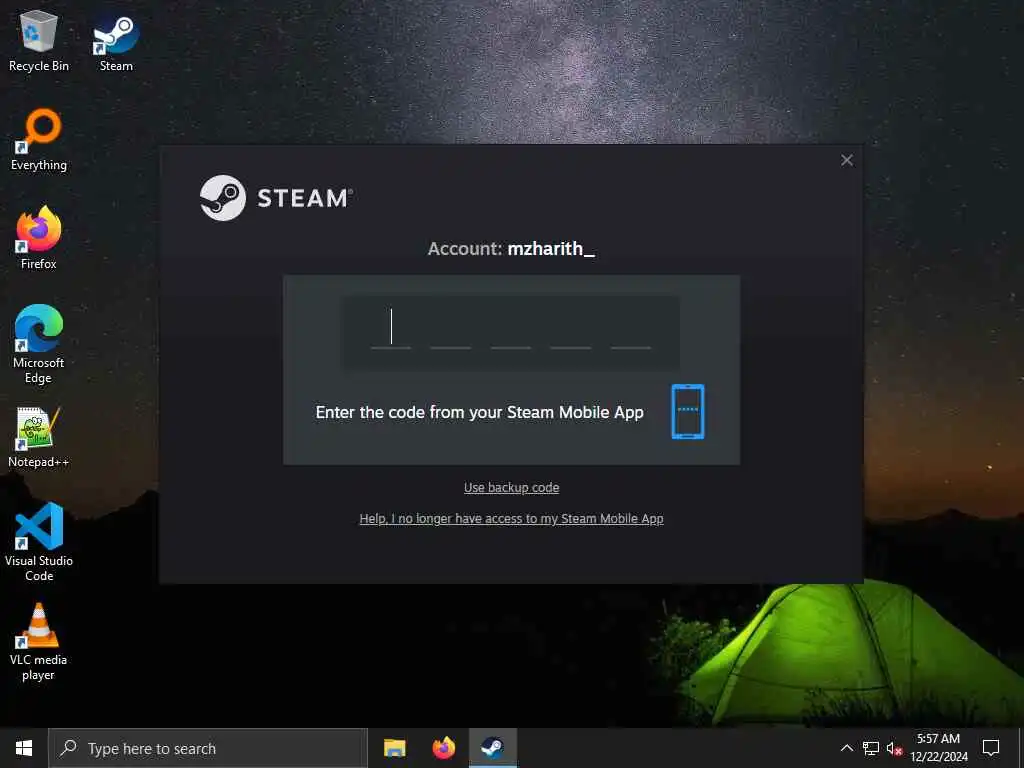Open the clock showing 5:57 AM
The width and height of the screenshot is (1024, 768).
[938, 748]
